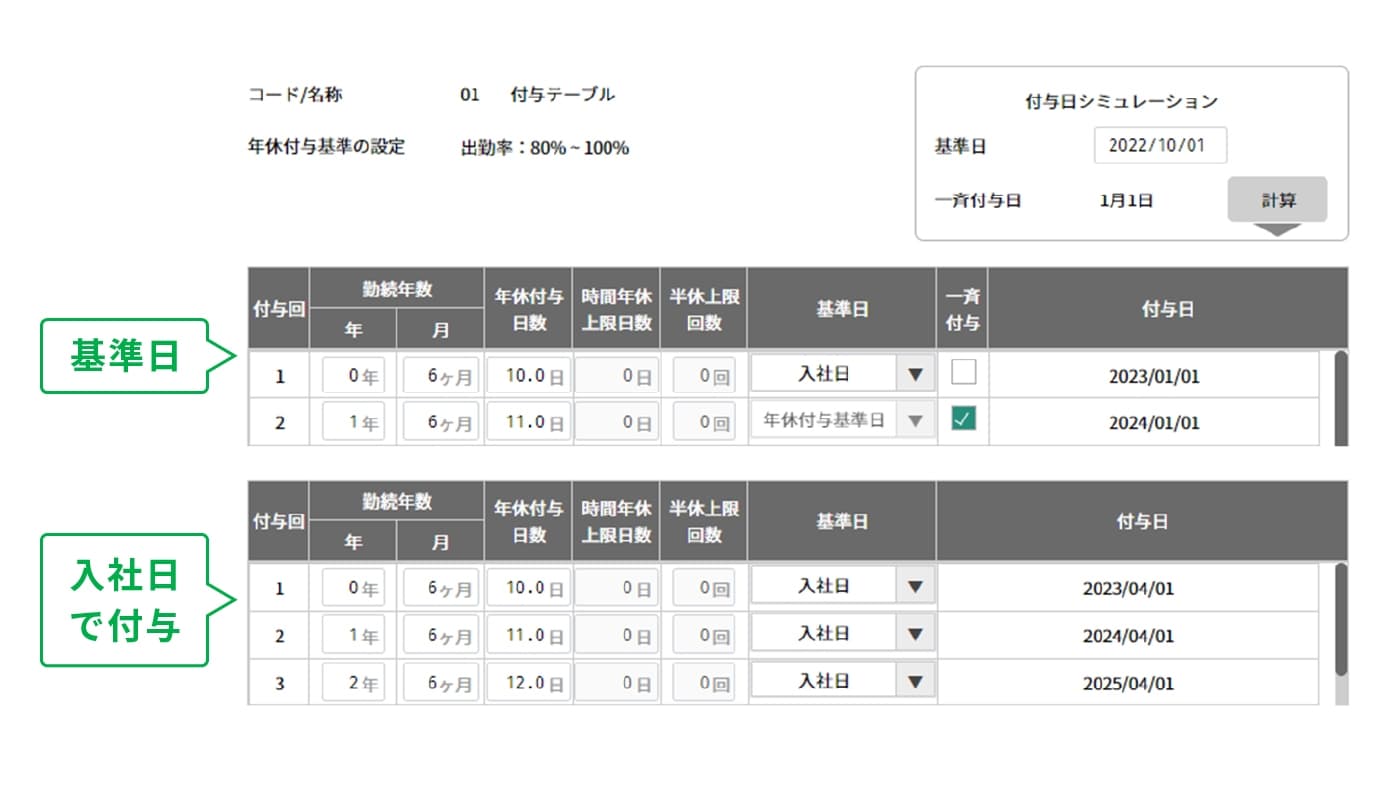Open 入社日 dropdown in upper table row 1
Image resolution: width=1400 pixels, height=786 pixels.
click(x=843, y=374)
